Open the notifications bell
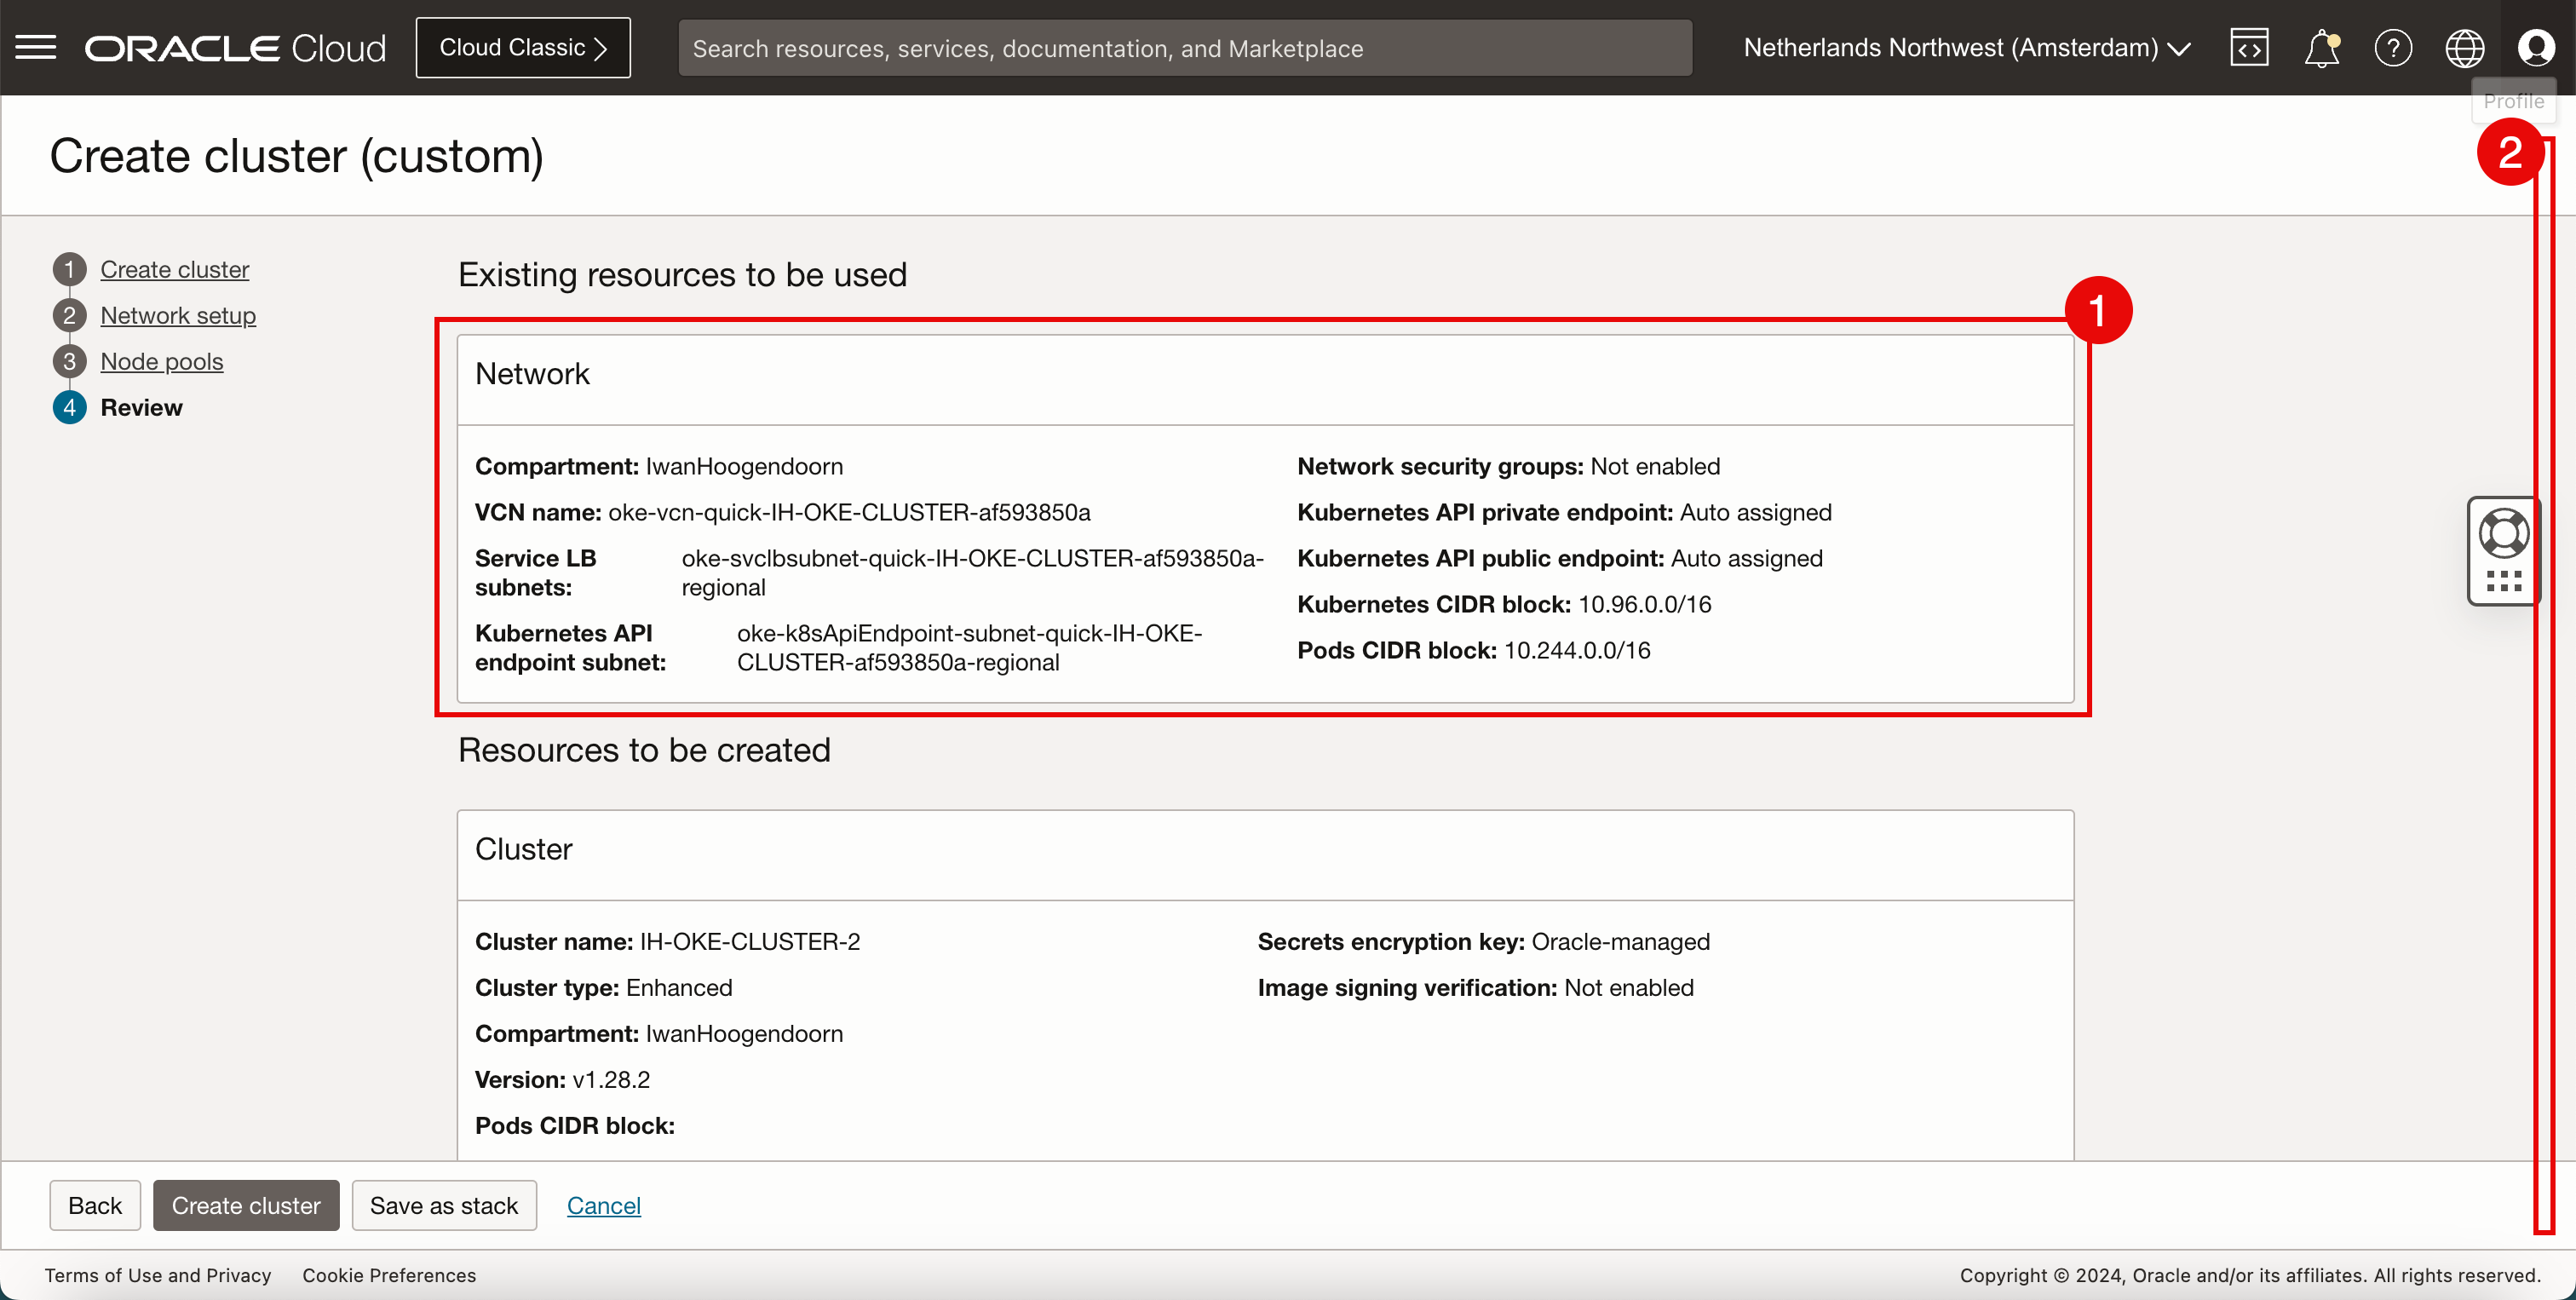 click(2321, 47)
